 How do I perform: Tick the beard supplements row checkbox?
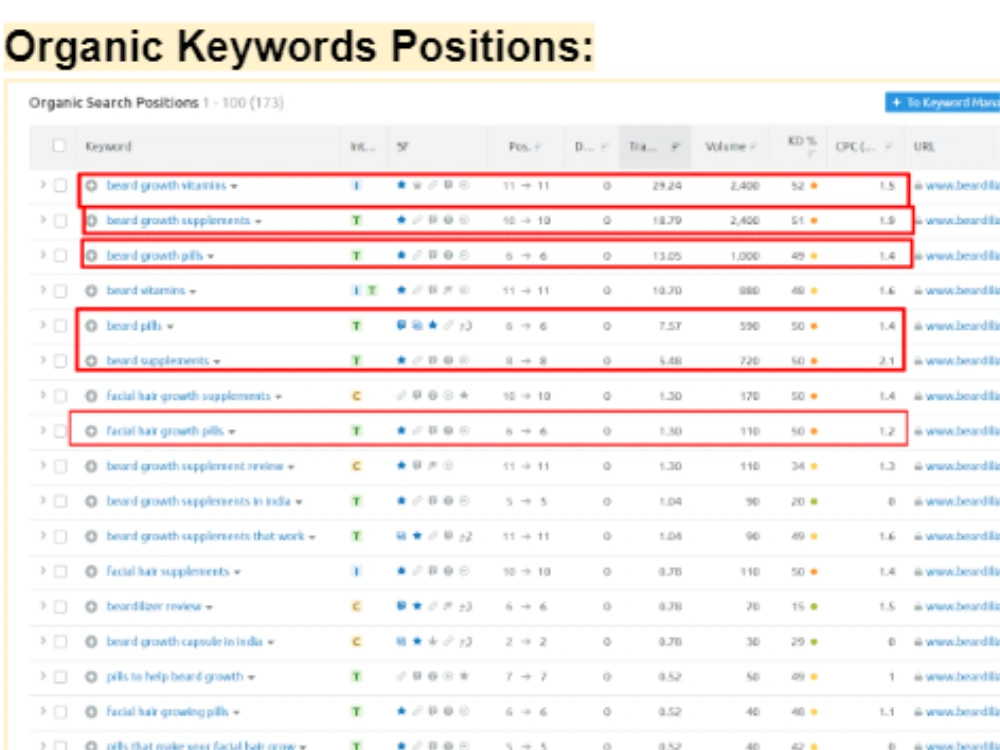60,361
